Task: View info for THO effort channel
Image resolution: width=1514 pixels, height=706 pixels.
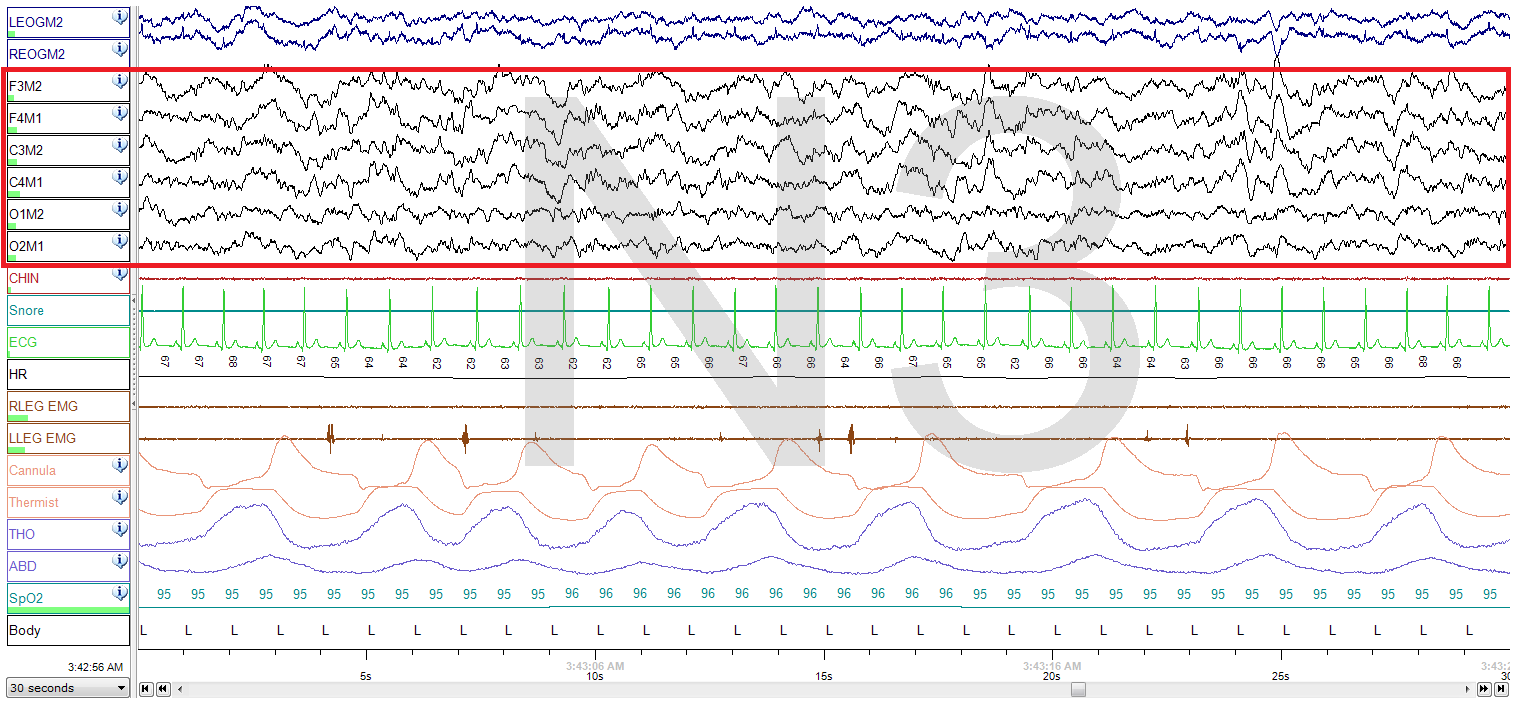Action: point(120,529)
